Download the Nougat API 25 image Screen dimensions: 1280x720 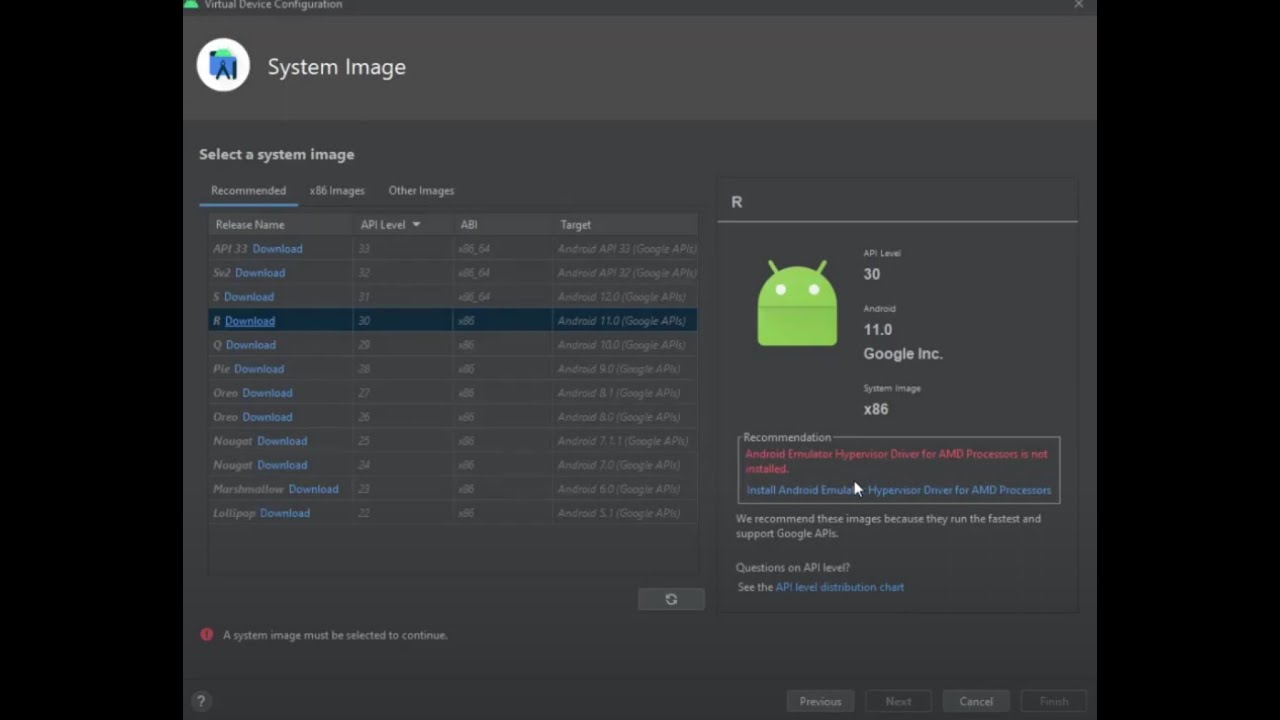pyautogui.click(x=282, y=441)
